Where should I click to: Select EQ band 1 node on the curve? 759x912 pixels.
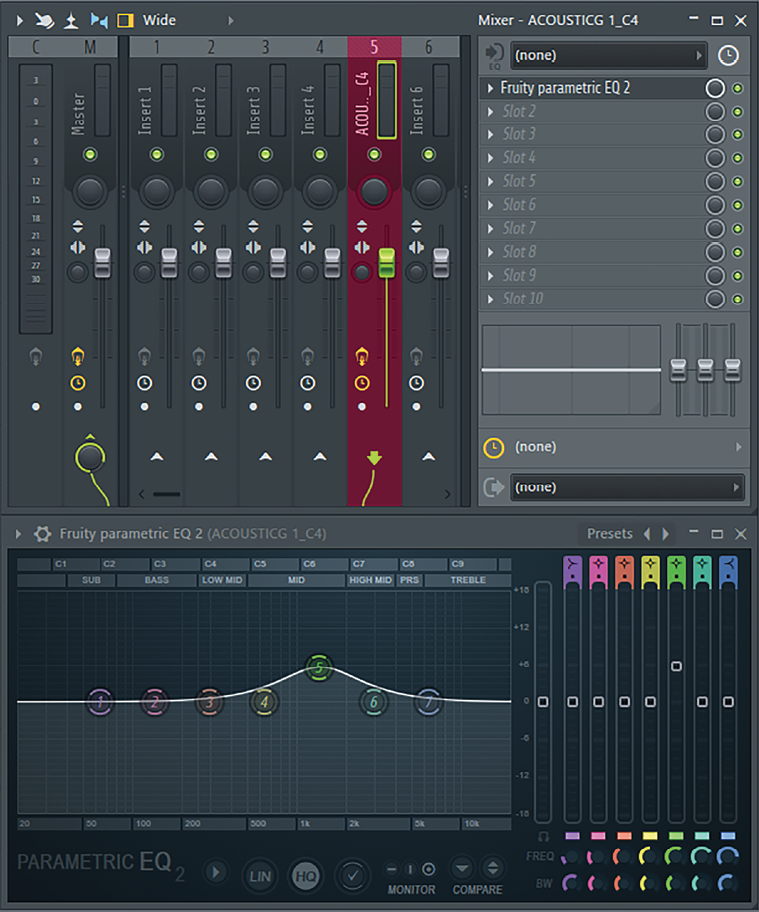pyautogui.click(x=100, y=701)
